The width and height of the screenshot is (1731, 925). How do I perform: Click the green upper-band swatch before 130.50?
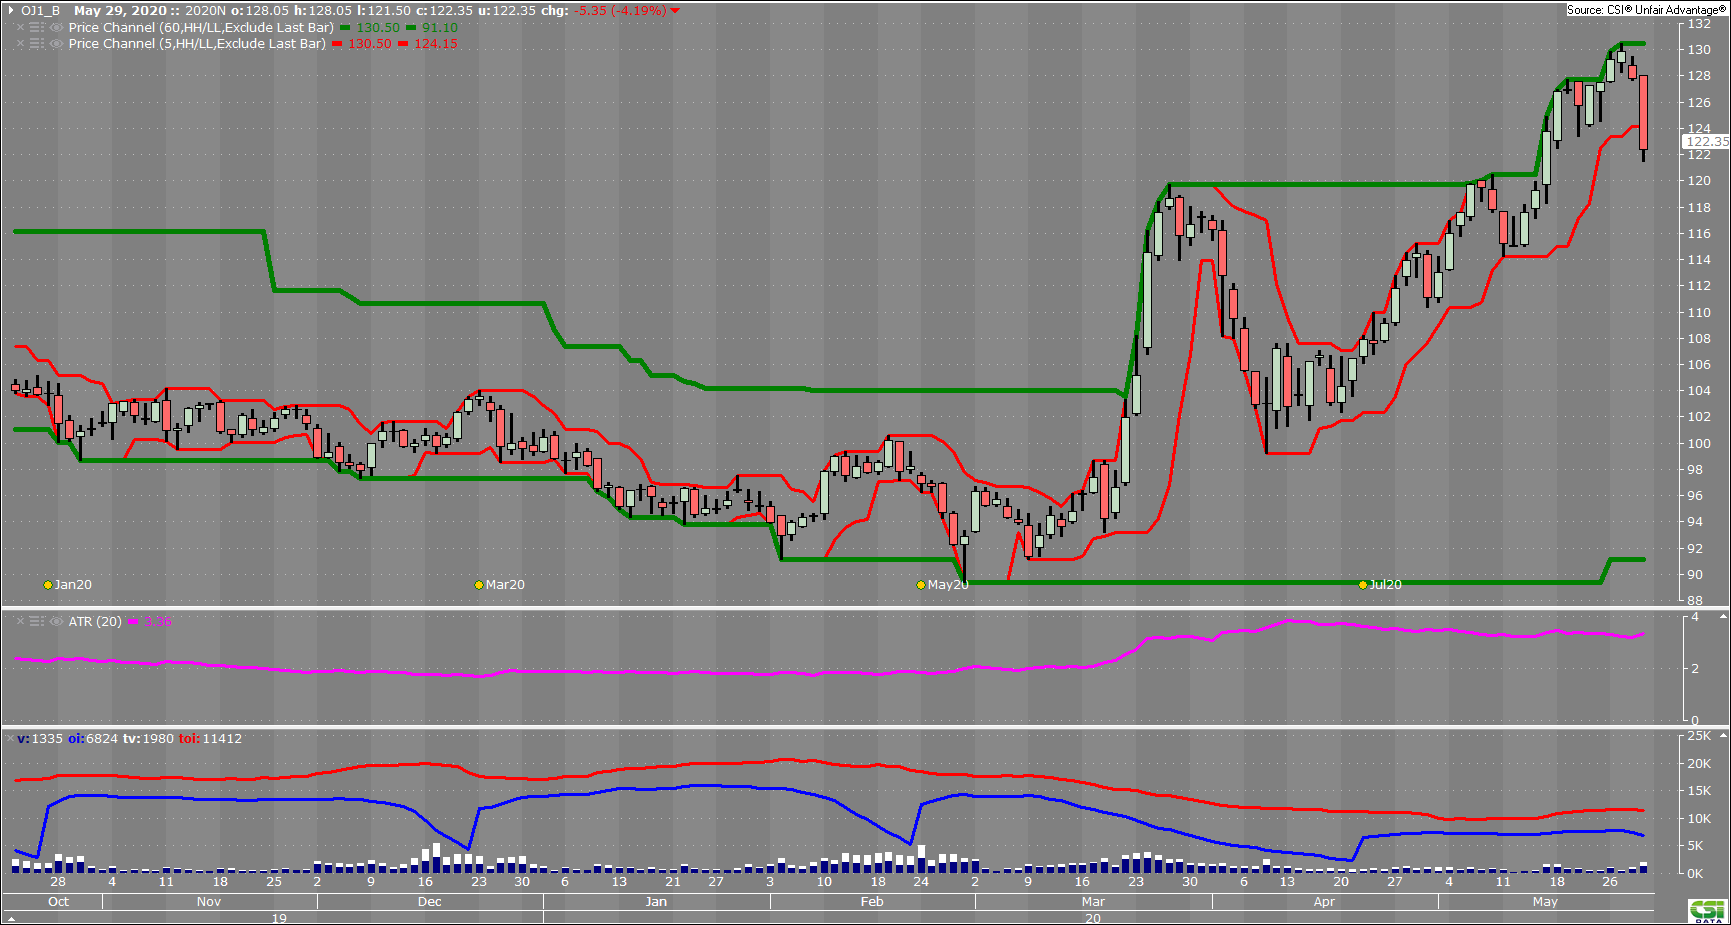coord(345,28)
